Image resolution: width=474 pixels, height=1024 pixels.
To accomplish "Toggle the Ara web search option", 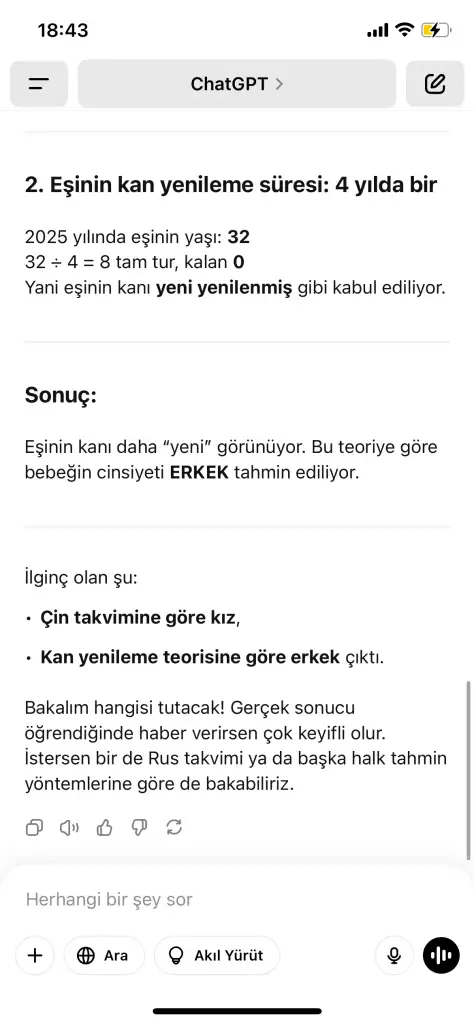I will (x=102, y=955).
